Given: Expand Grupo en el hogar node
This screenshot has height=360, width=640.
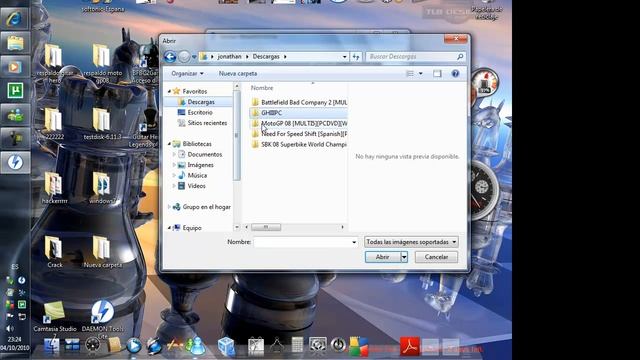Looking at the screenshot, I should pyautogui.click(x=169, y=207).
